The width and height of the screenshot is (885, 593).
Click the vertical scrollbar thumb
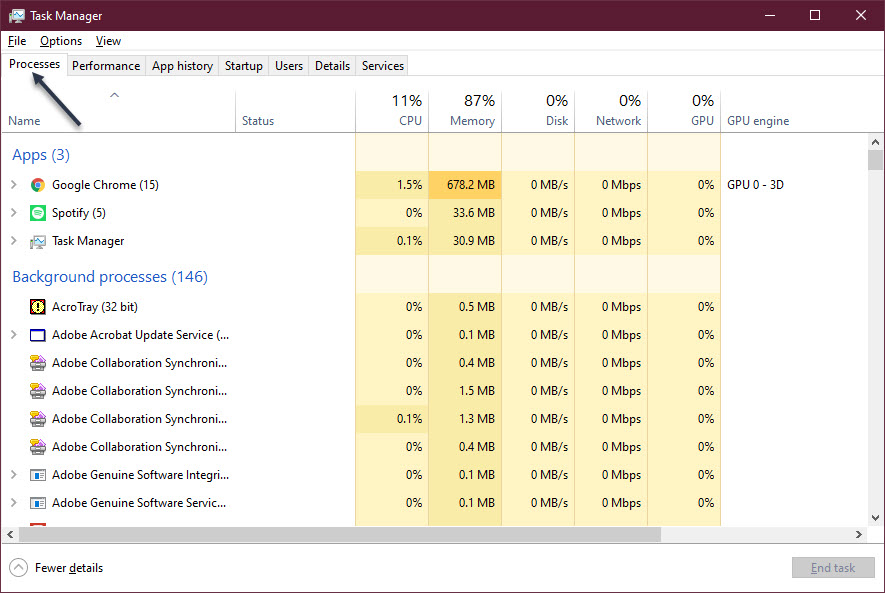click(x=875, y=161)
